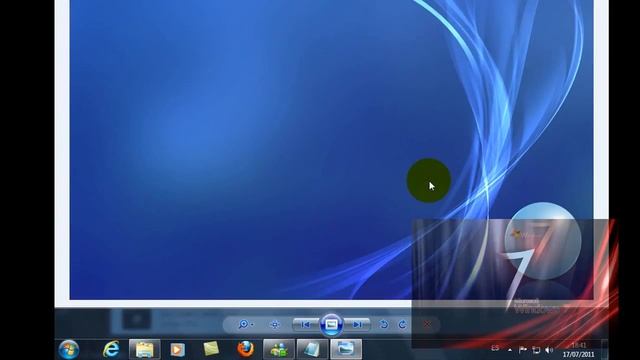Launch Mozilla Firefox from the taskbar
Viewport: 640px width, 360px height.
tap(245, 349)
